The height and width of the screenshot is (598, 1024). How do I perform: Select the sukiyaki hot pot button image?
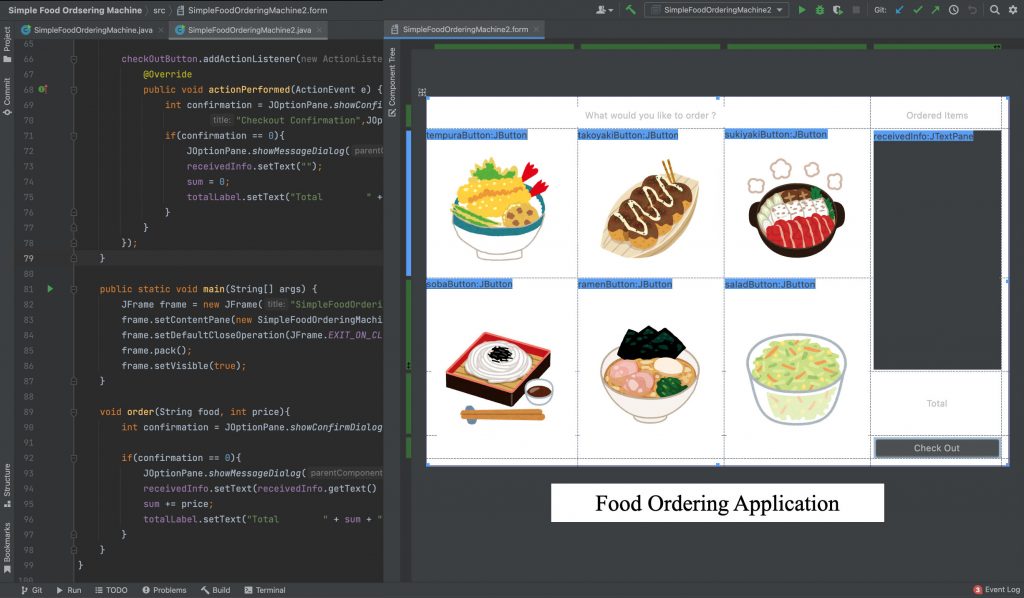coord(796,208)
